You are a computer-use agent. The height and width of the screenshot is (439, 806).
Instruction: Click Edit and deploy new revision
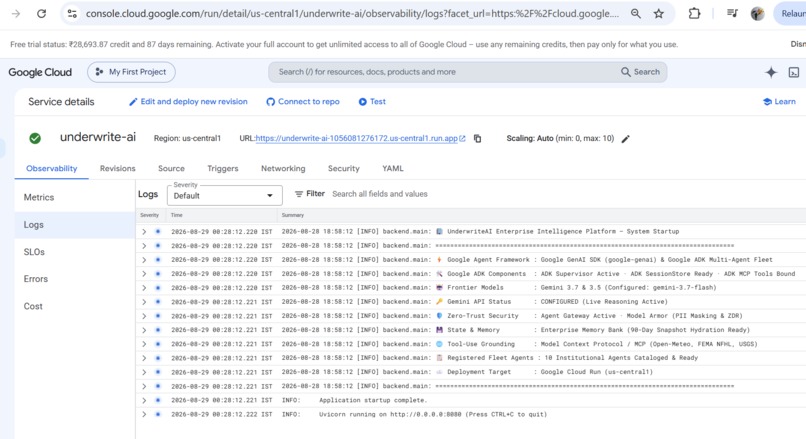click(x=188, y=102)
